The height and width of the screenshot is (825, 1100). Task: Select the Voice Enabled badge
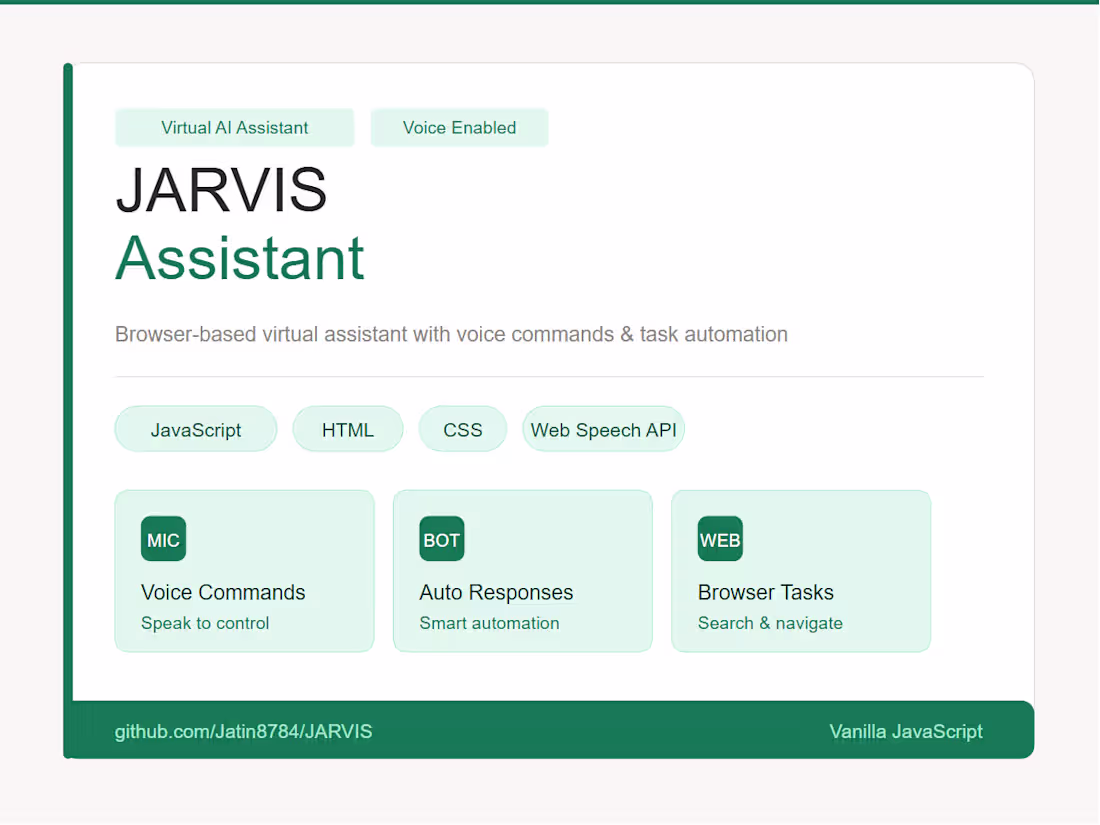pyautogui.click(x=460, y=128)
